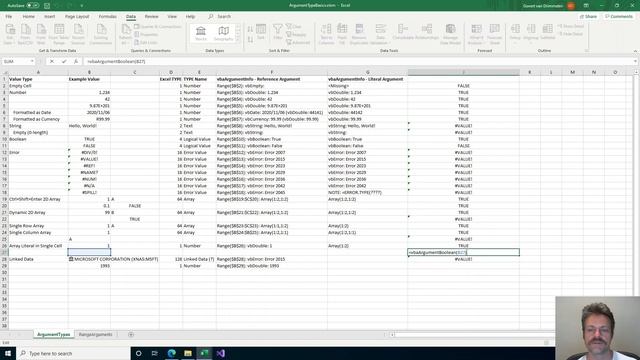Expand the formula bar
The image size is (640, 360).
(x=635, y=61)
